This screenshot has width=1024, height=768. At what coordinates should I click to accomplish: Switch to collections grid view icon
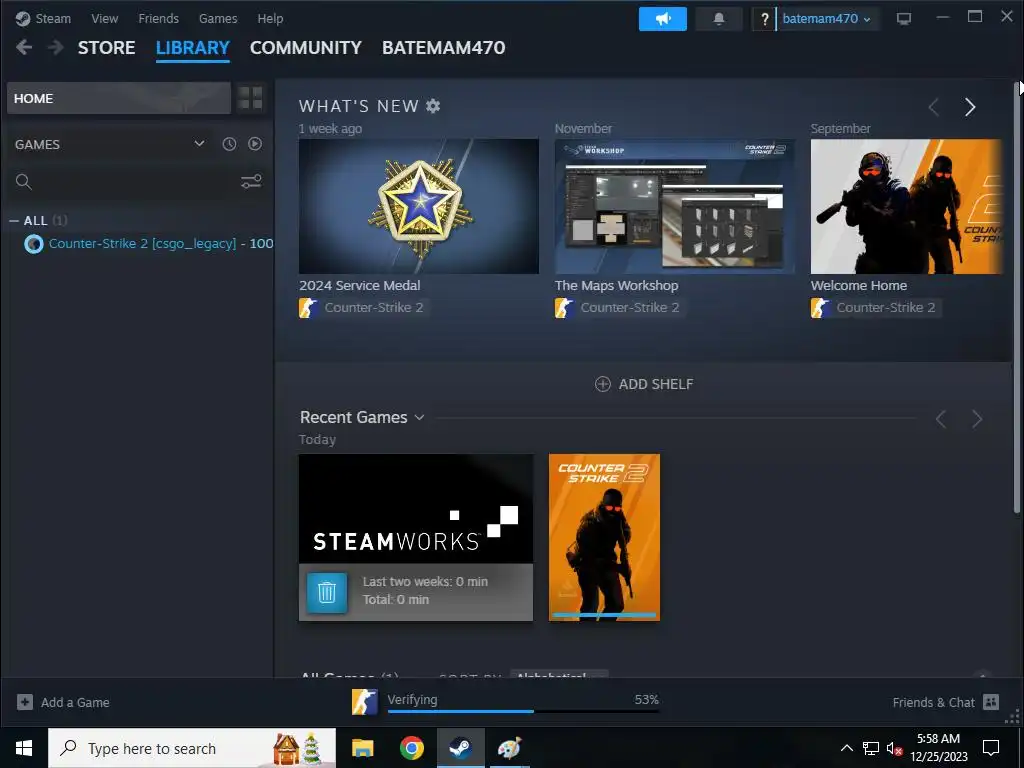coord(250,98)
